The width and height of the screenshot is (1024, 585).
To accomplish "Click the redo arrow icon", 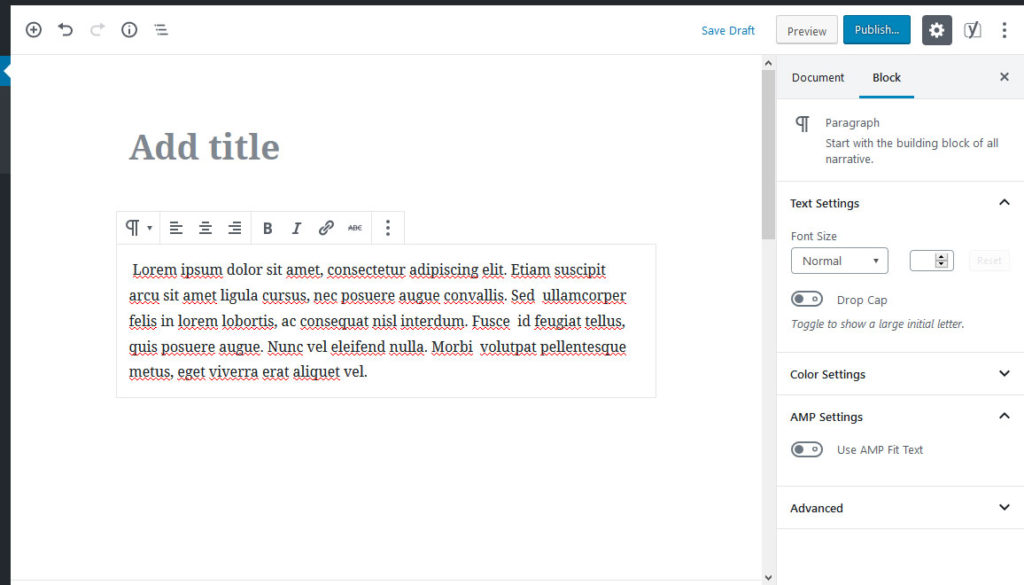I will (x=97, y=29).
